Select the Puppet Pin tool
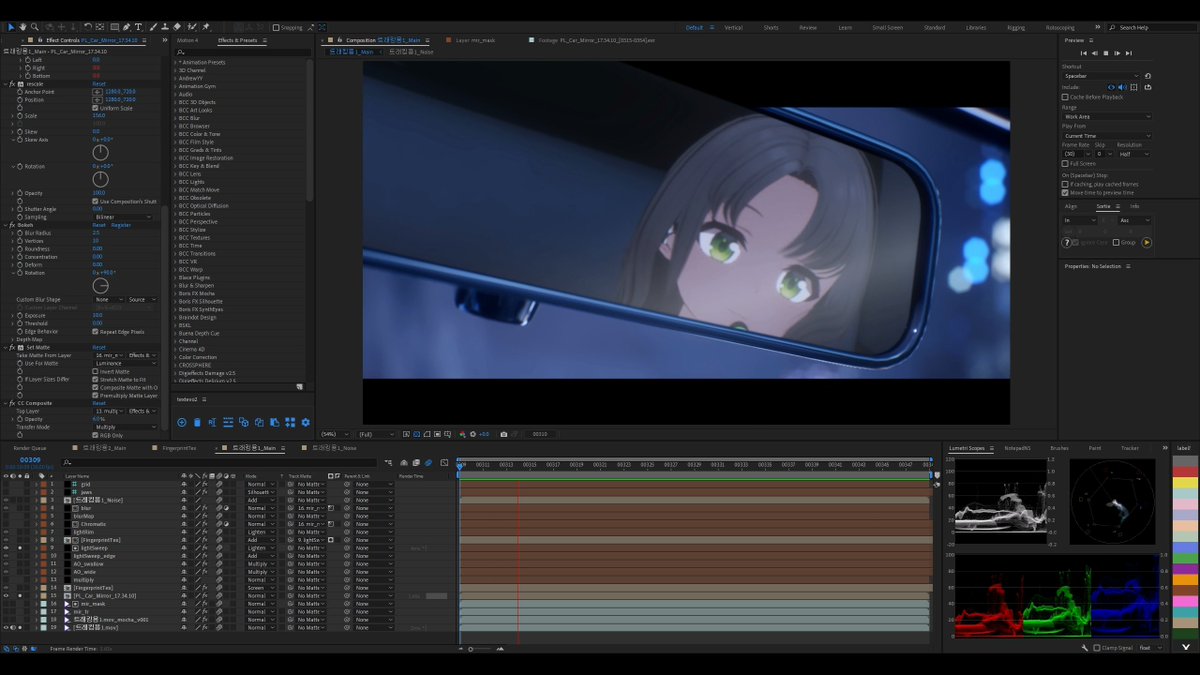 [x=206, y=27]
